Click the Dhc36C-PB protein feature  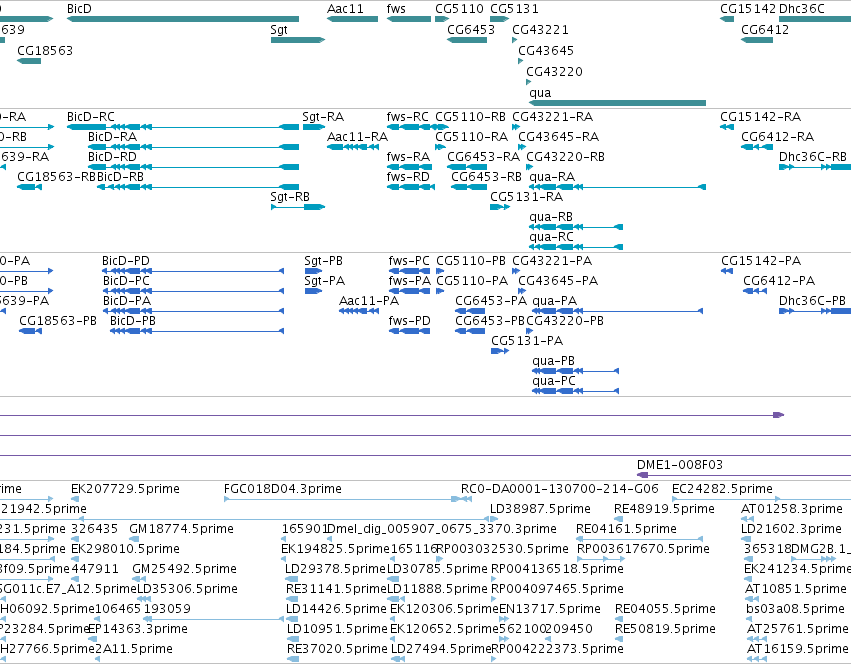(815, 311)
